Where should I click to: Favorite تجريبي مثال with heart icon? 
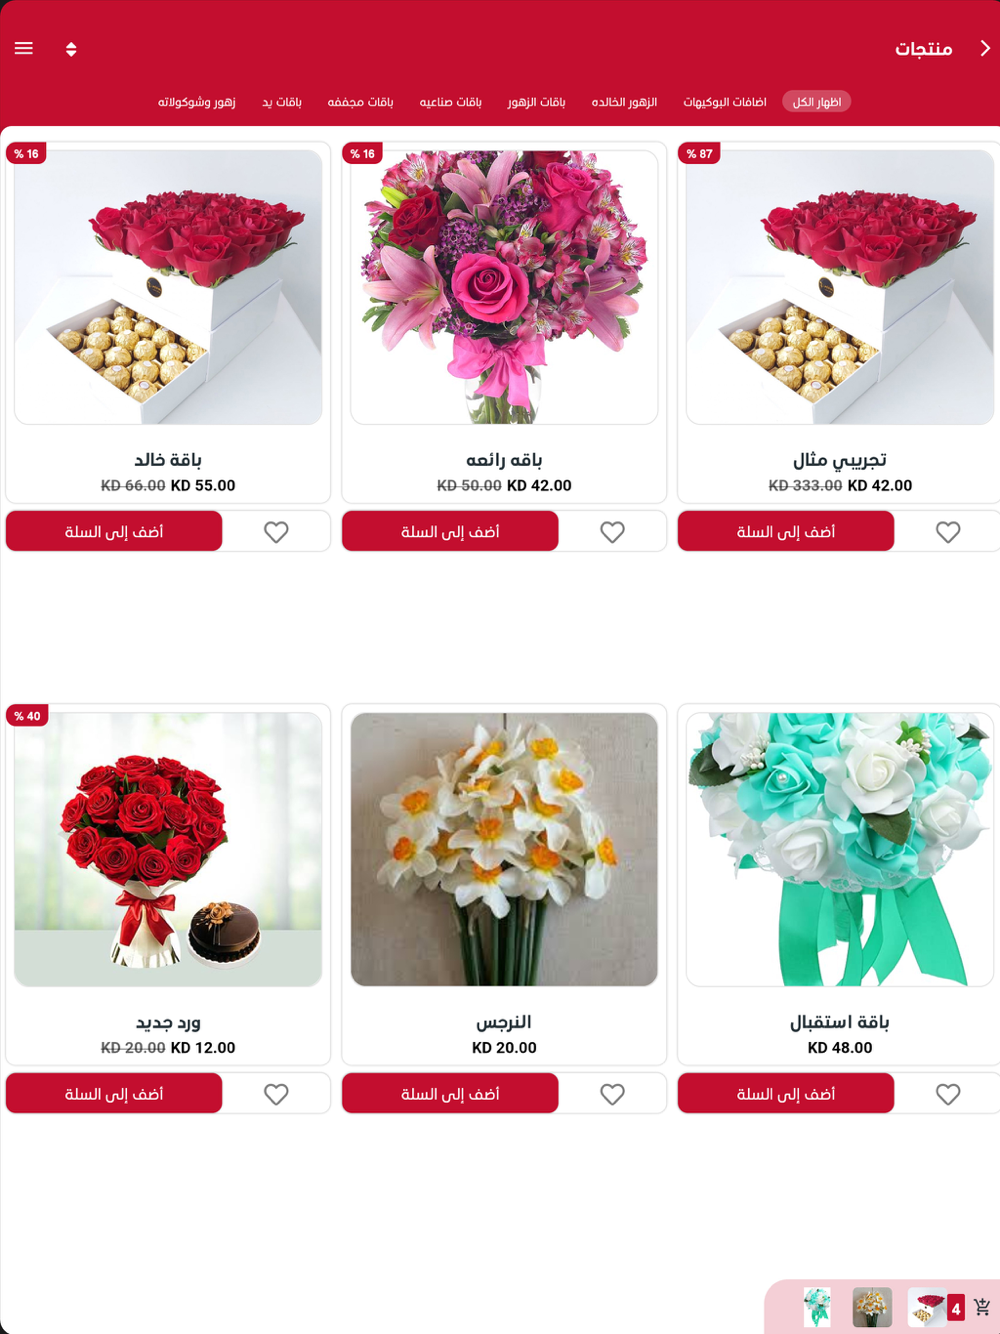pyautogui.click(x=948, y=532)
